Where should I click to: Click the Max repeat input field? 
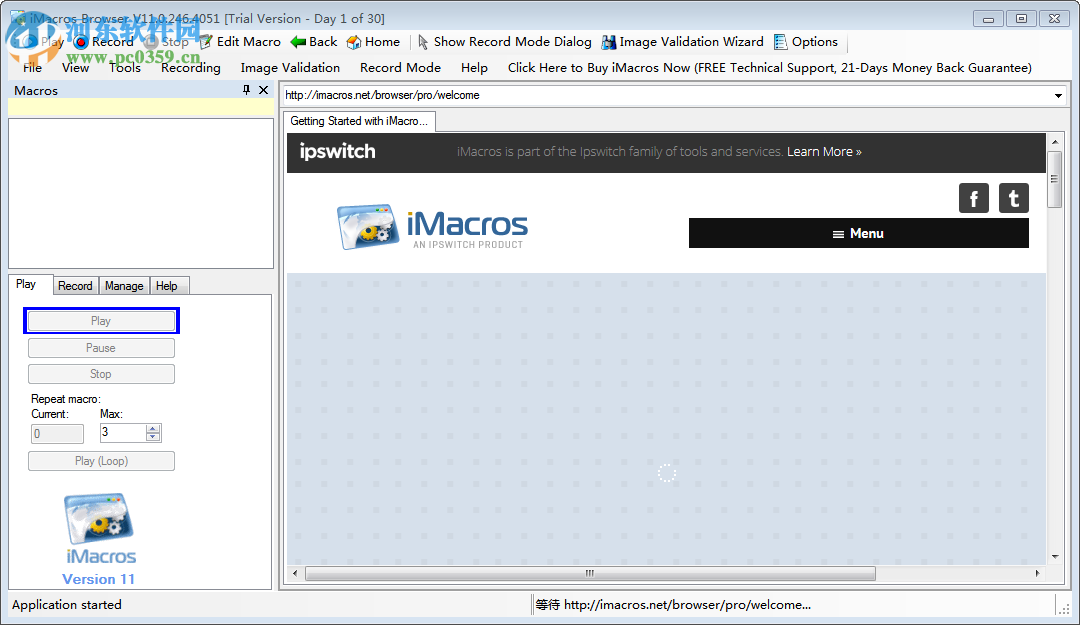pyautogui.click(x=123, y=433)
